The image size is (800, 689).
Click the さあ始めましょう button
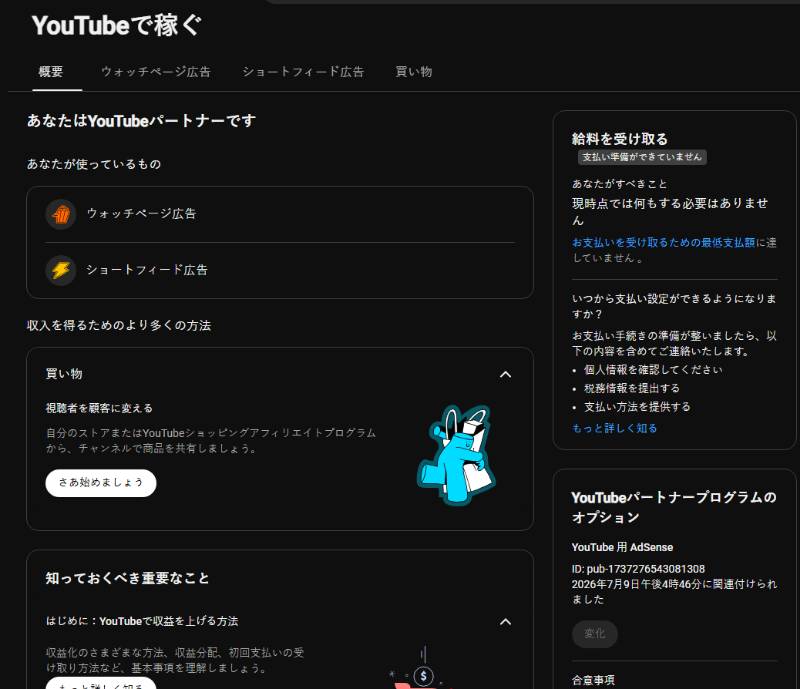tap(101, 483)
